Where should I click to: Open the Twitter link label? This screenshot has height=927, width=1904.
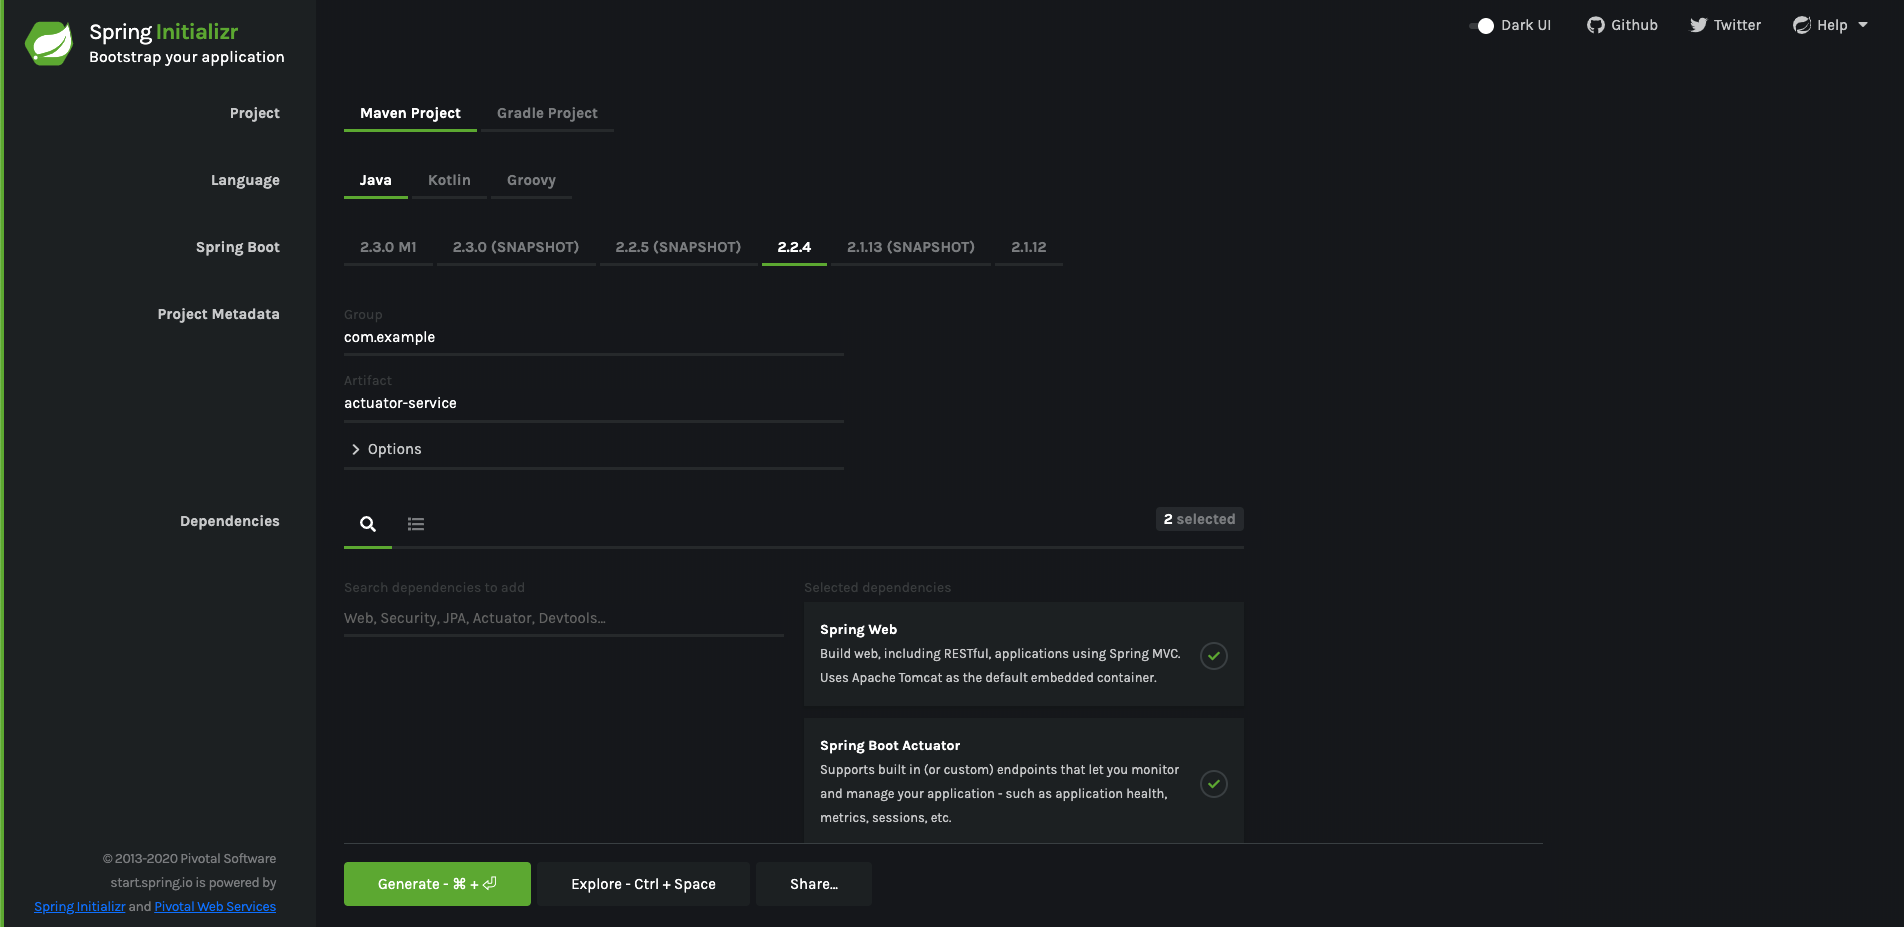[x=1737, y=25]
